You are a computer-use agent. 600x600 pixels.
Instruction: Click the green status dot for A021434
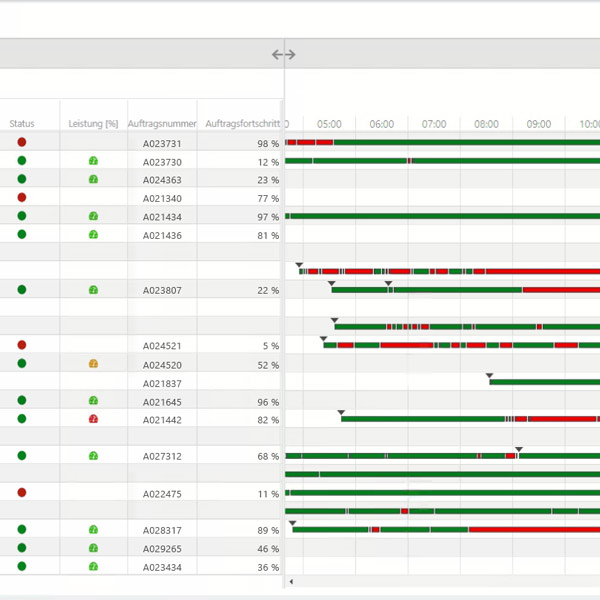click(22, 216)
